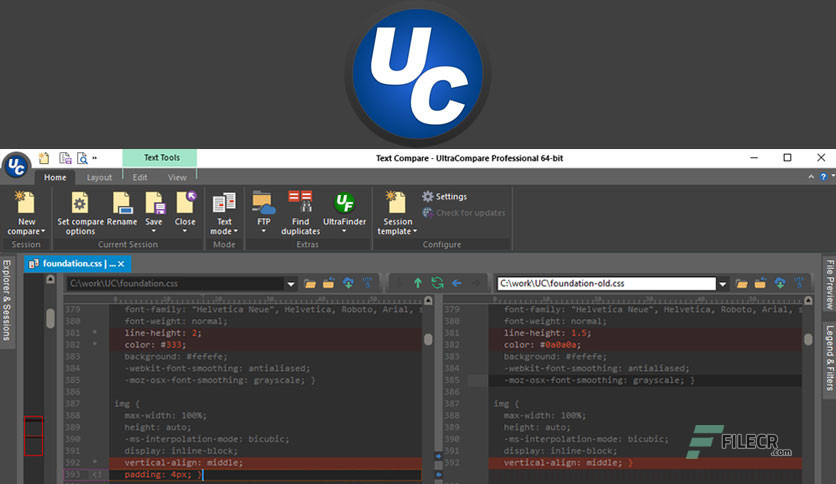The image size is (836, 484).
Task: Click the left path field C:\work\UC\foundation.css
Action: tap(175, 284)
